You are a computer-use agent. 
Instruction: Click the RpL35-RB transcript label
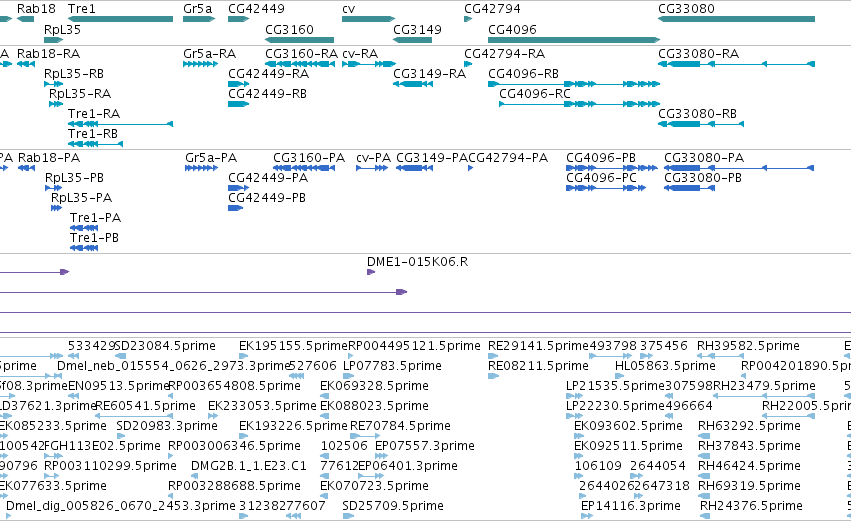point(74,74)
